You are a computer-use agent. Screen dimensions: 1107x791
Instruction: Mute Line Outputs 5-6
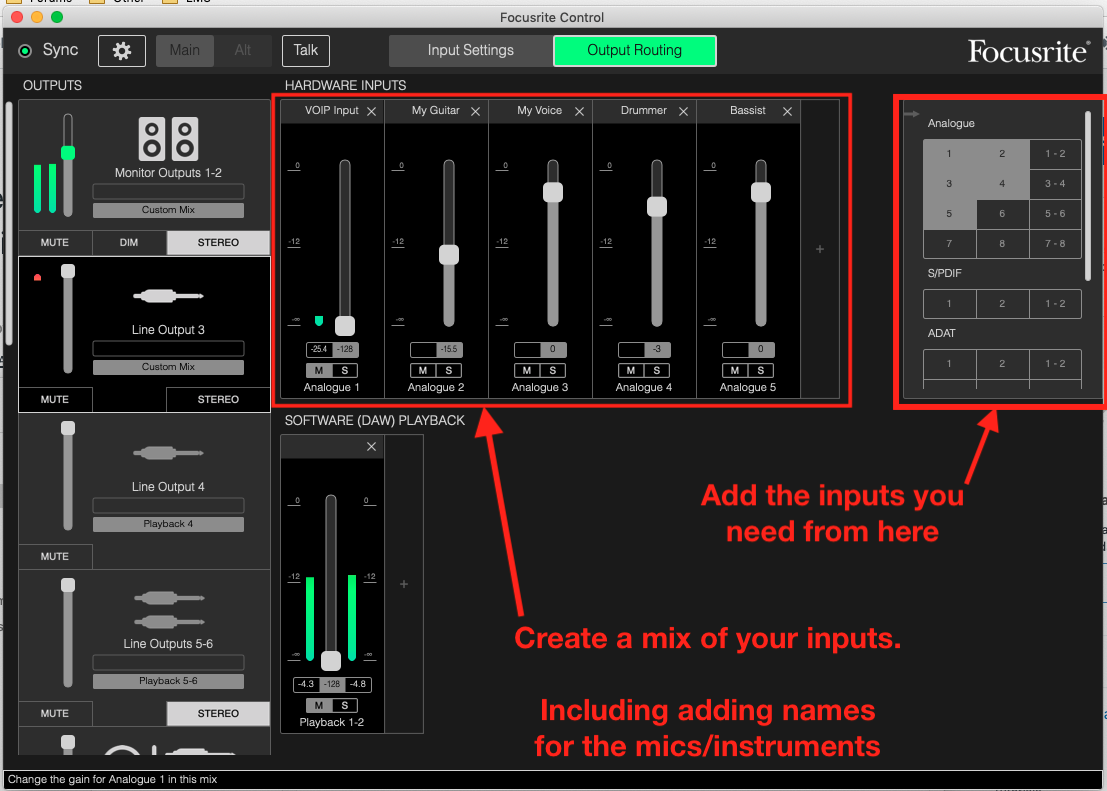point(55,713)
